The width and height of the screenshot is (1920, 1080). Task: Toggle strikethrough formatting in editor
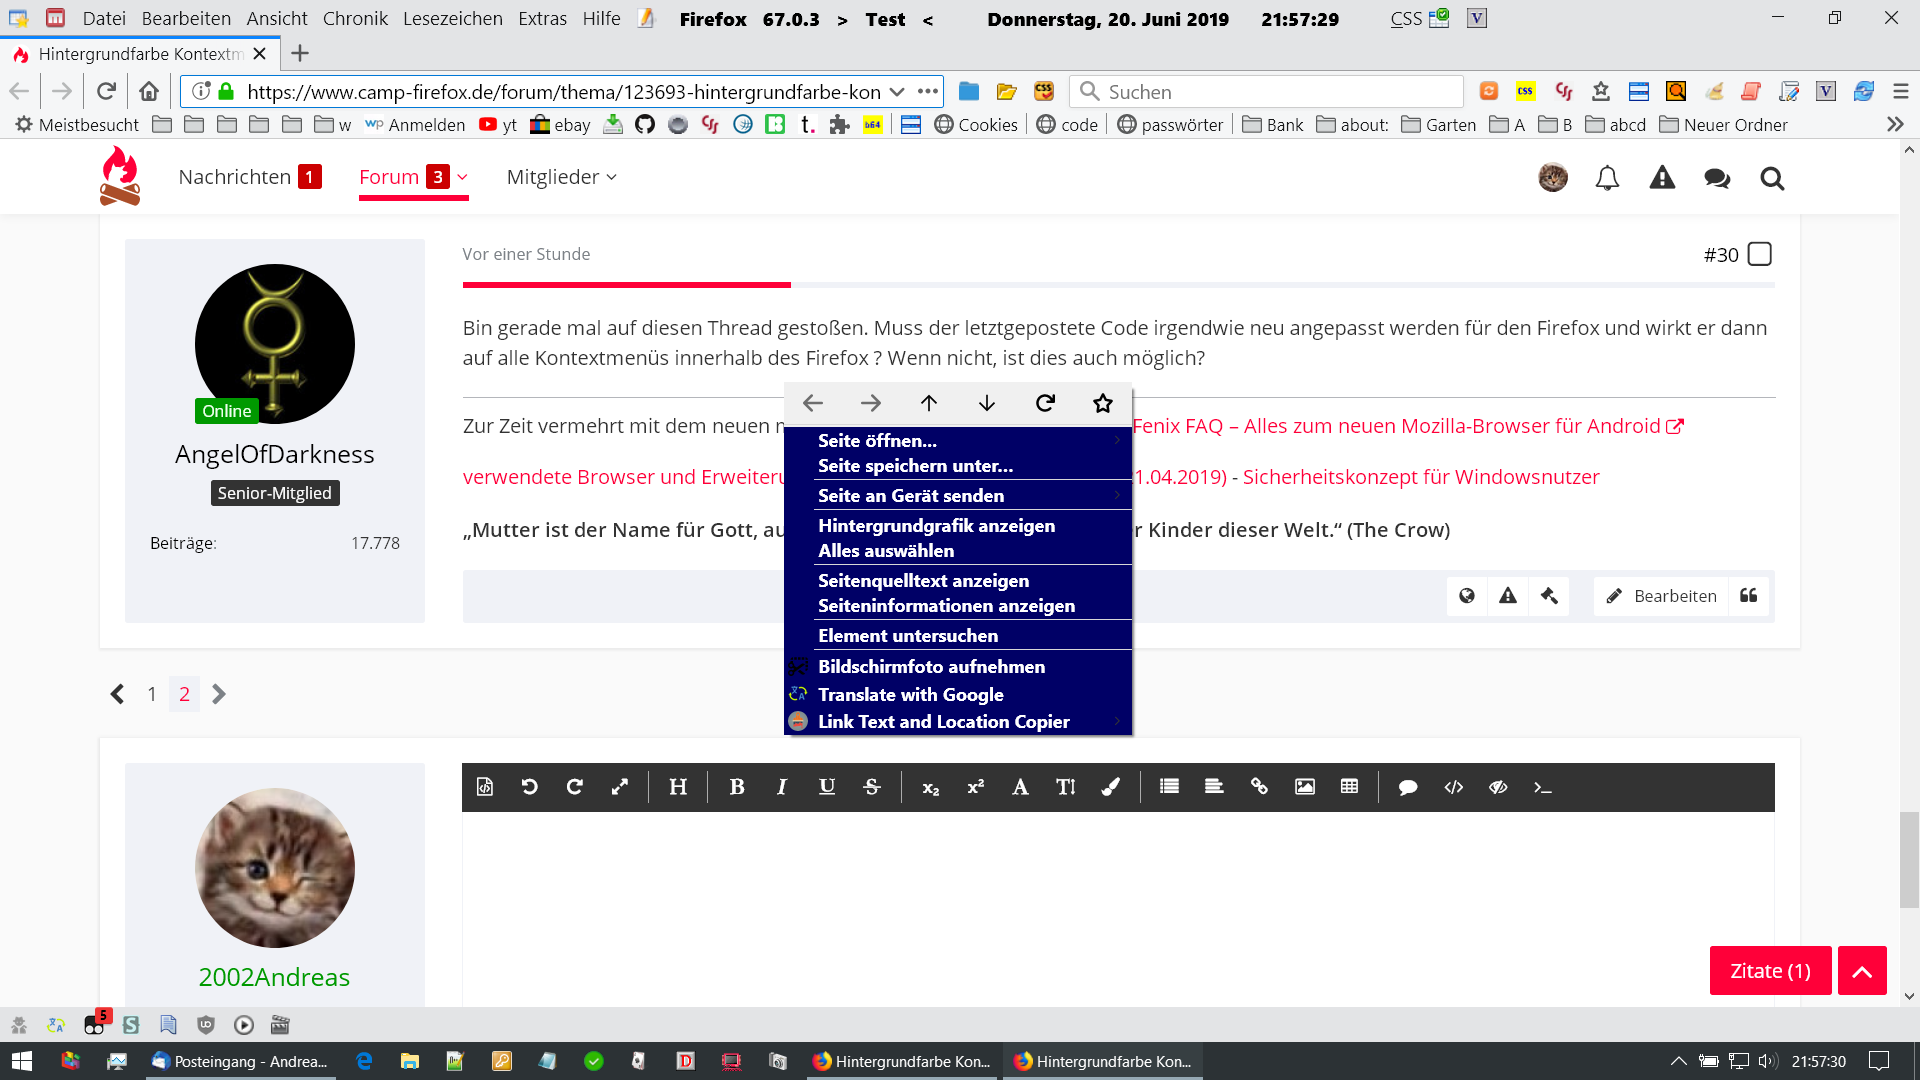click(x=871, y=787)
